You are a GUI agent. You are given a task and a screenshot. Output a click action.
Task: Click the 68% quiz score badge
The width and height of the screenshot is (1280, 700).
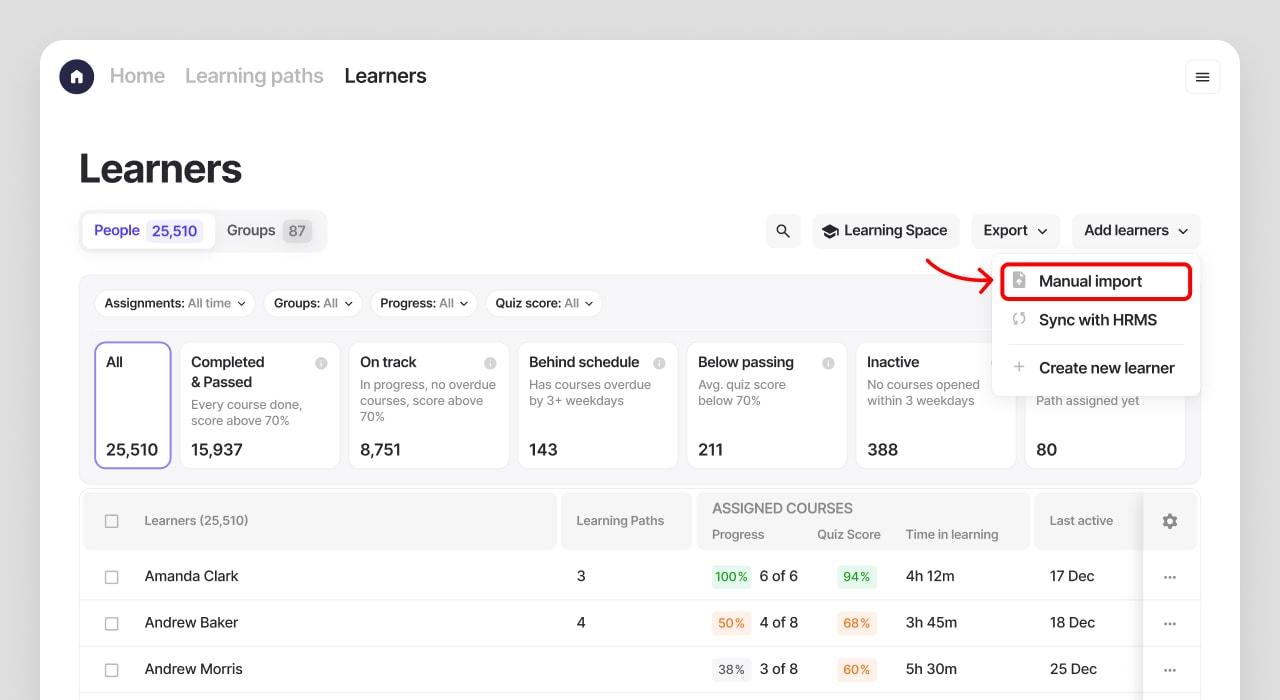tap(857, 623)
